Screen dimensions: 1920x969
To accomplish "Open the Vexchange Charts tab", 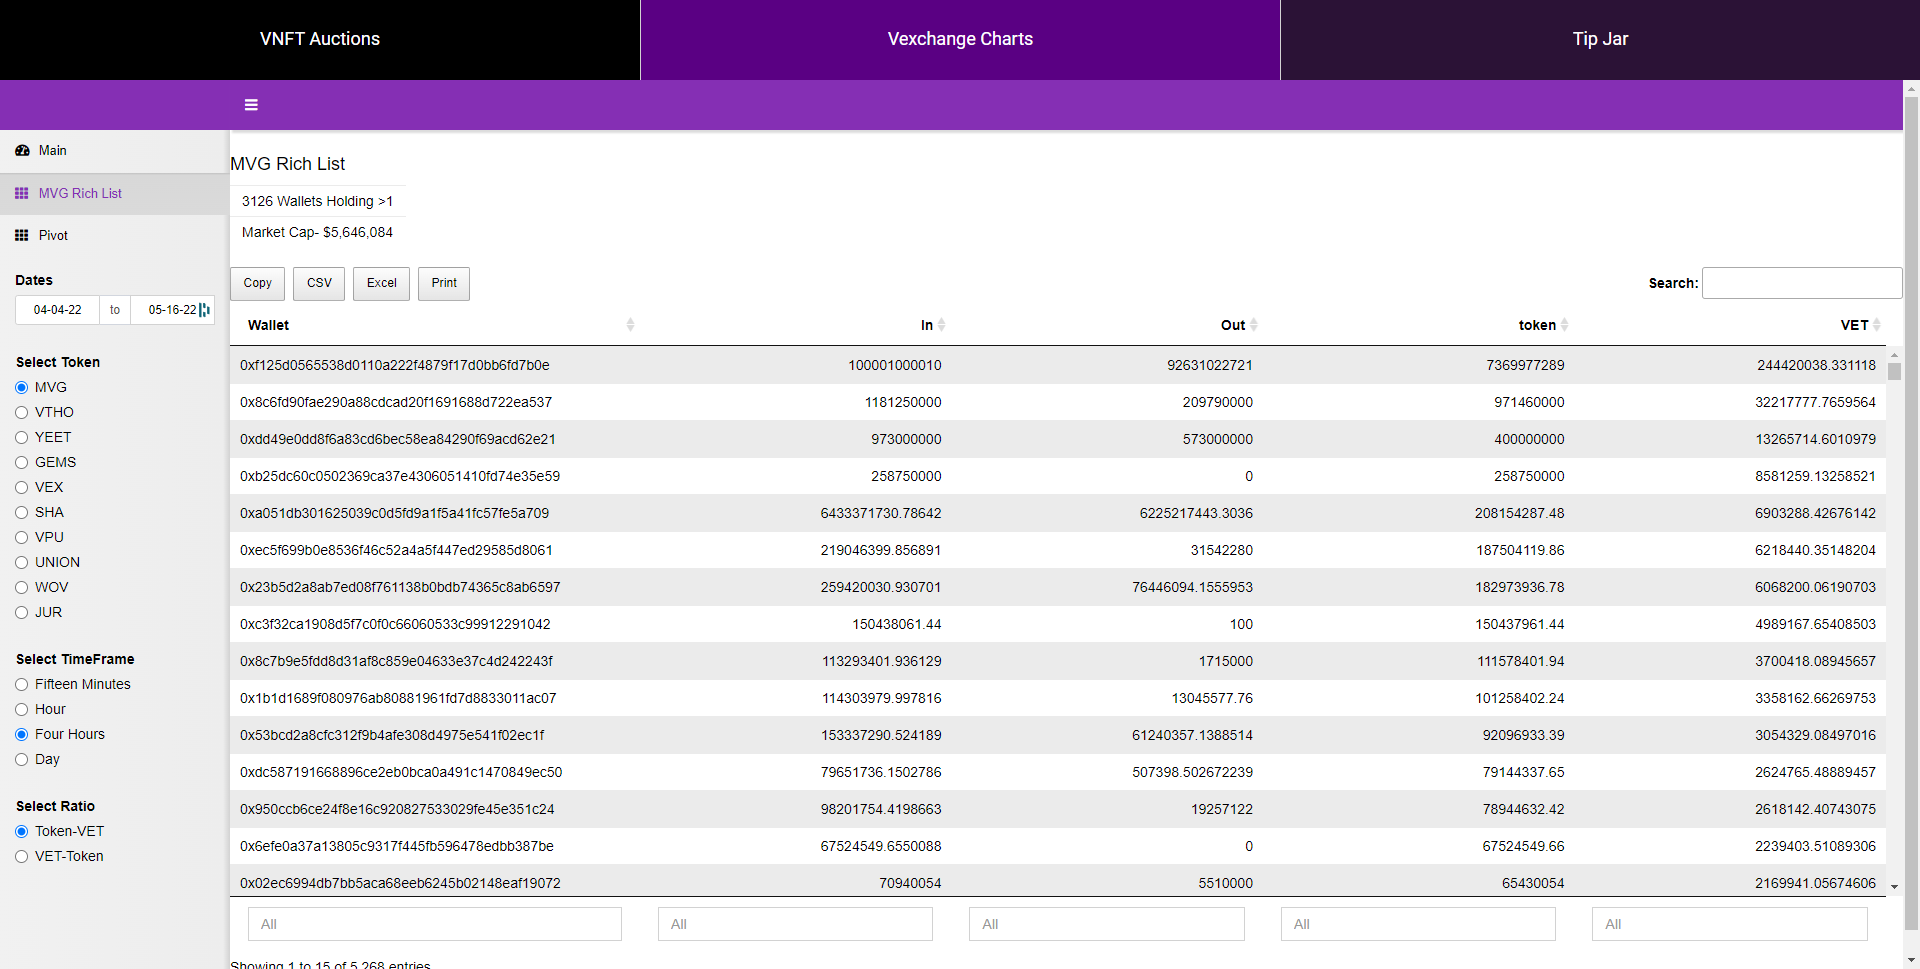I will click(x=960, y=40).
